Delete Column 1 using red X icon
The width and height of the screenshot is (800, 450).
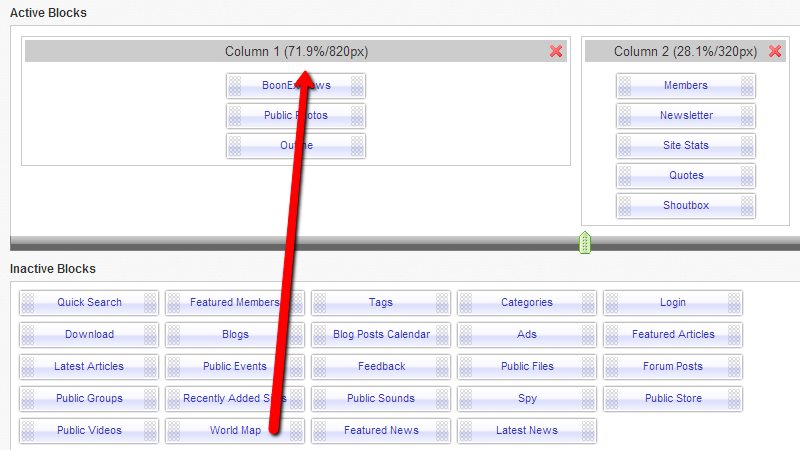[556, 52]
